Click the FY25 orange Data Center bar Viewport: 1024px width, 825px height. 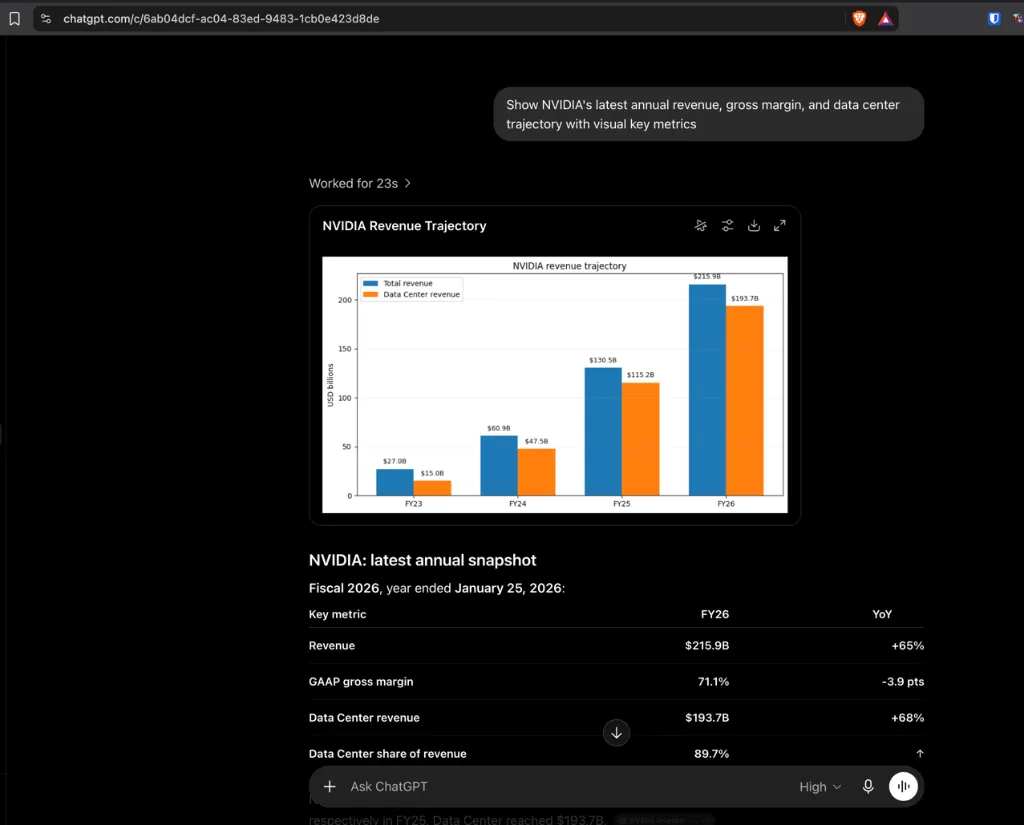[641, 439]
